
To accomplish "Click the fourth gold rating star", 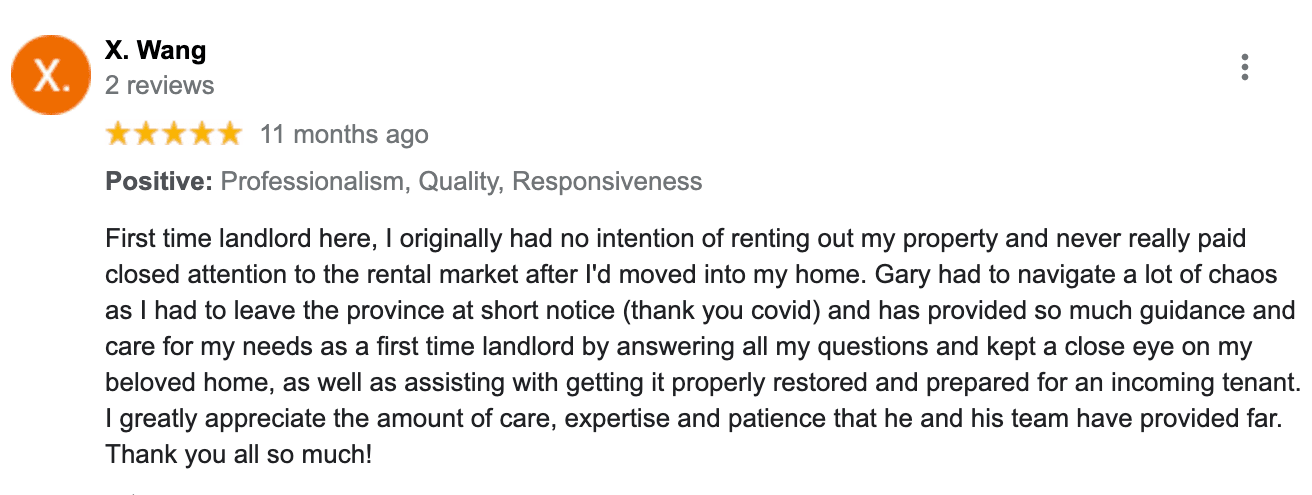I will pos(202,134).
